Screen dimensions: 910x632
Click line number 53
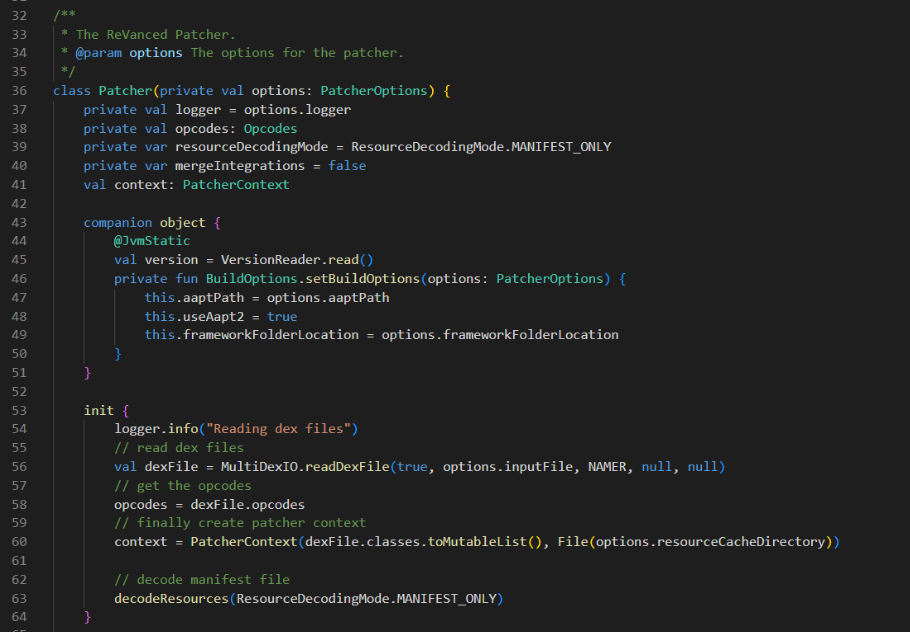click(x=19, y=410)
